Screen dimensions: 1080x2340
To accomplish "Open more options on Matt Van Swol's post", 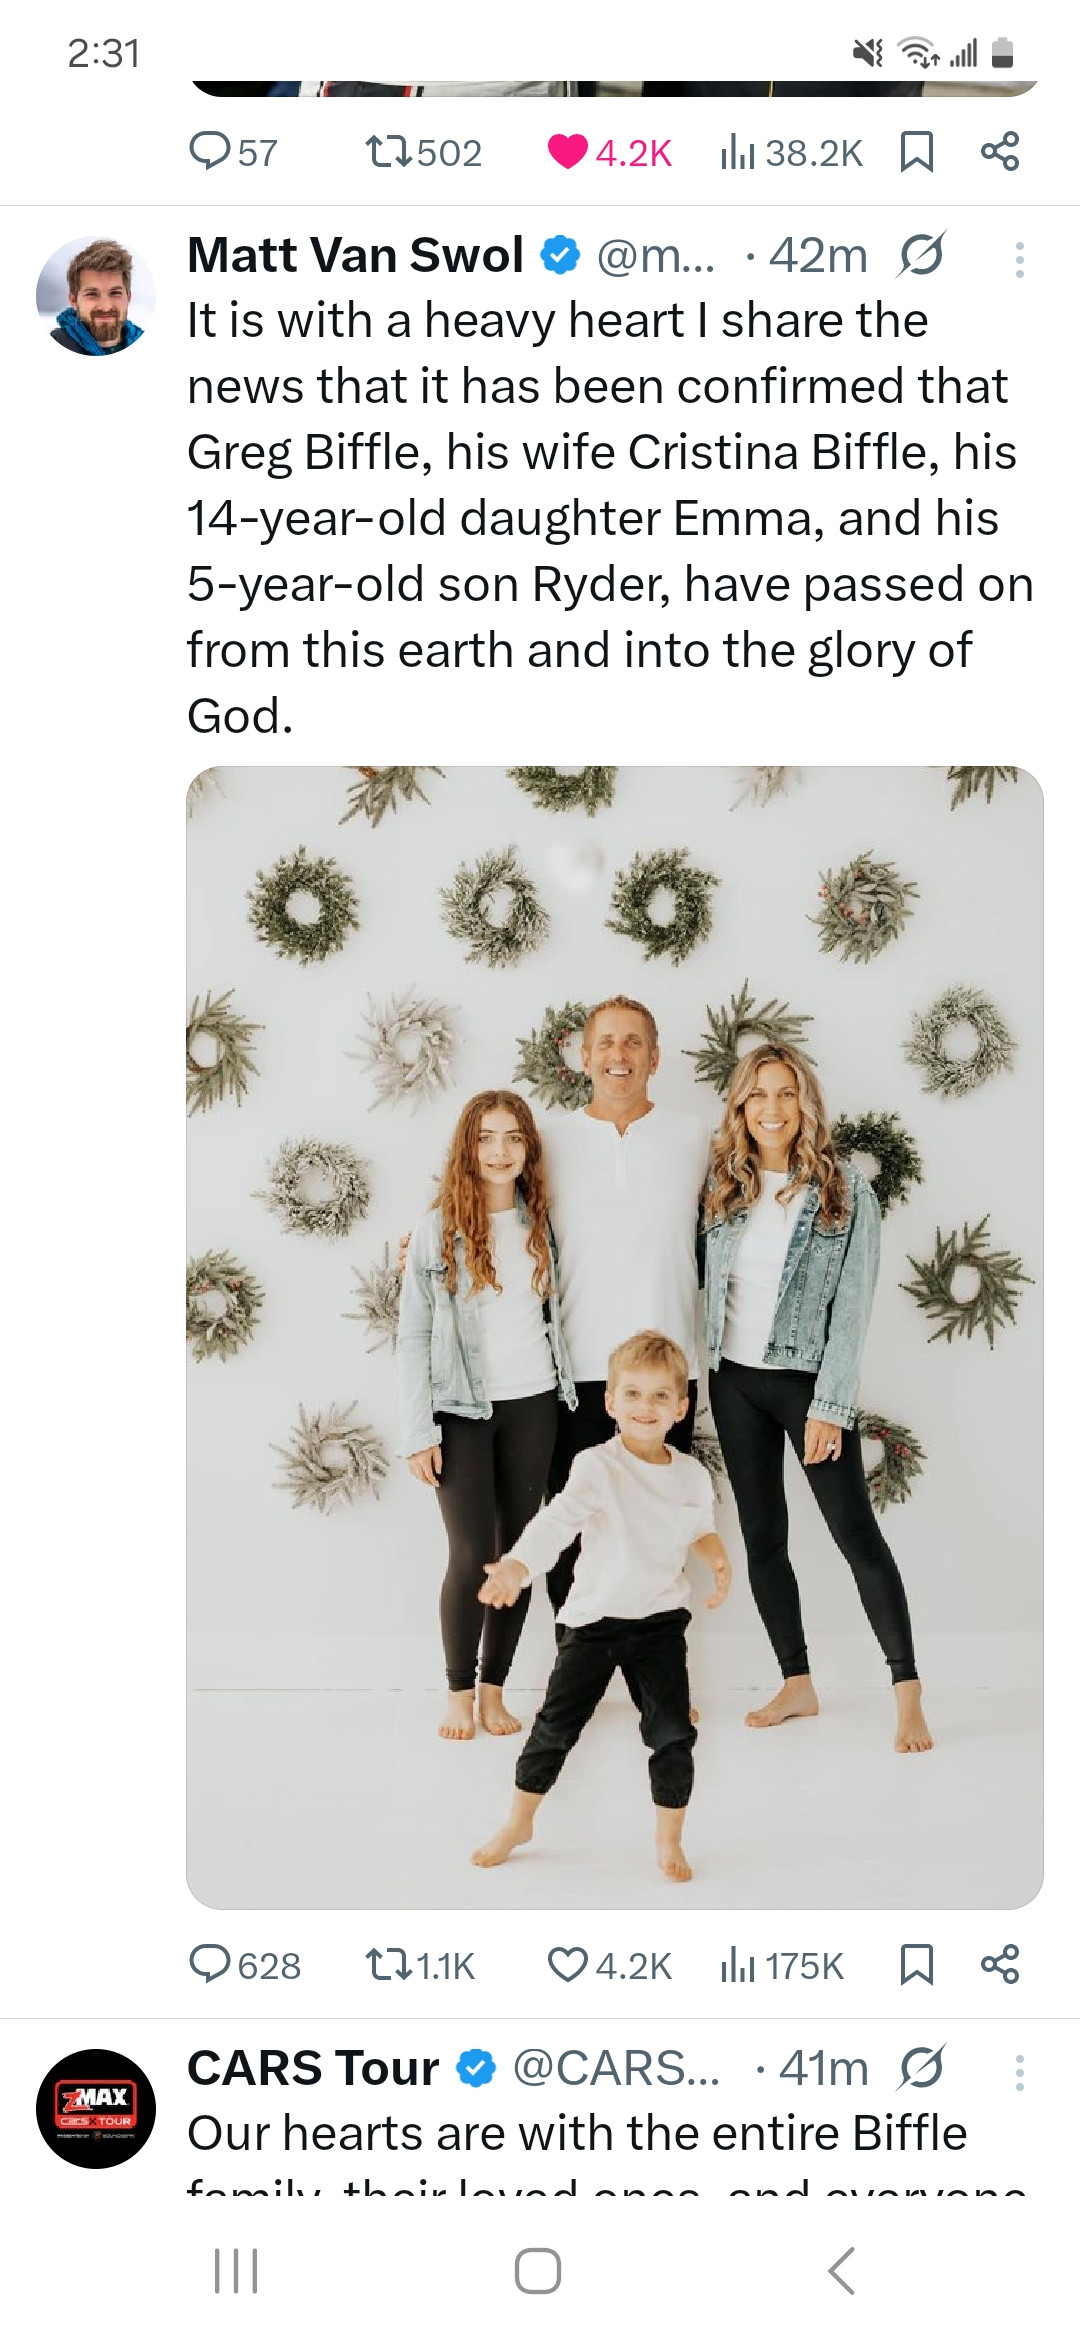I will [x=1019, y=259].
